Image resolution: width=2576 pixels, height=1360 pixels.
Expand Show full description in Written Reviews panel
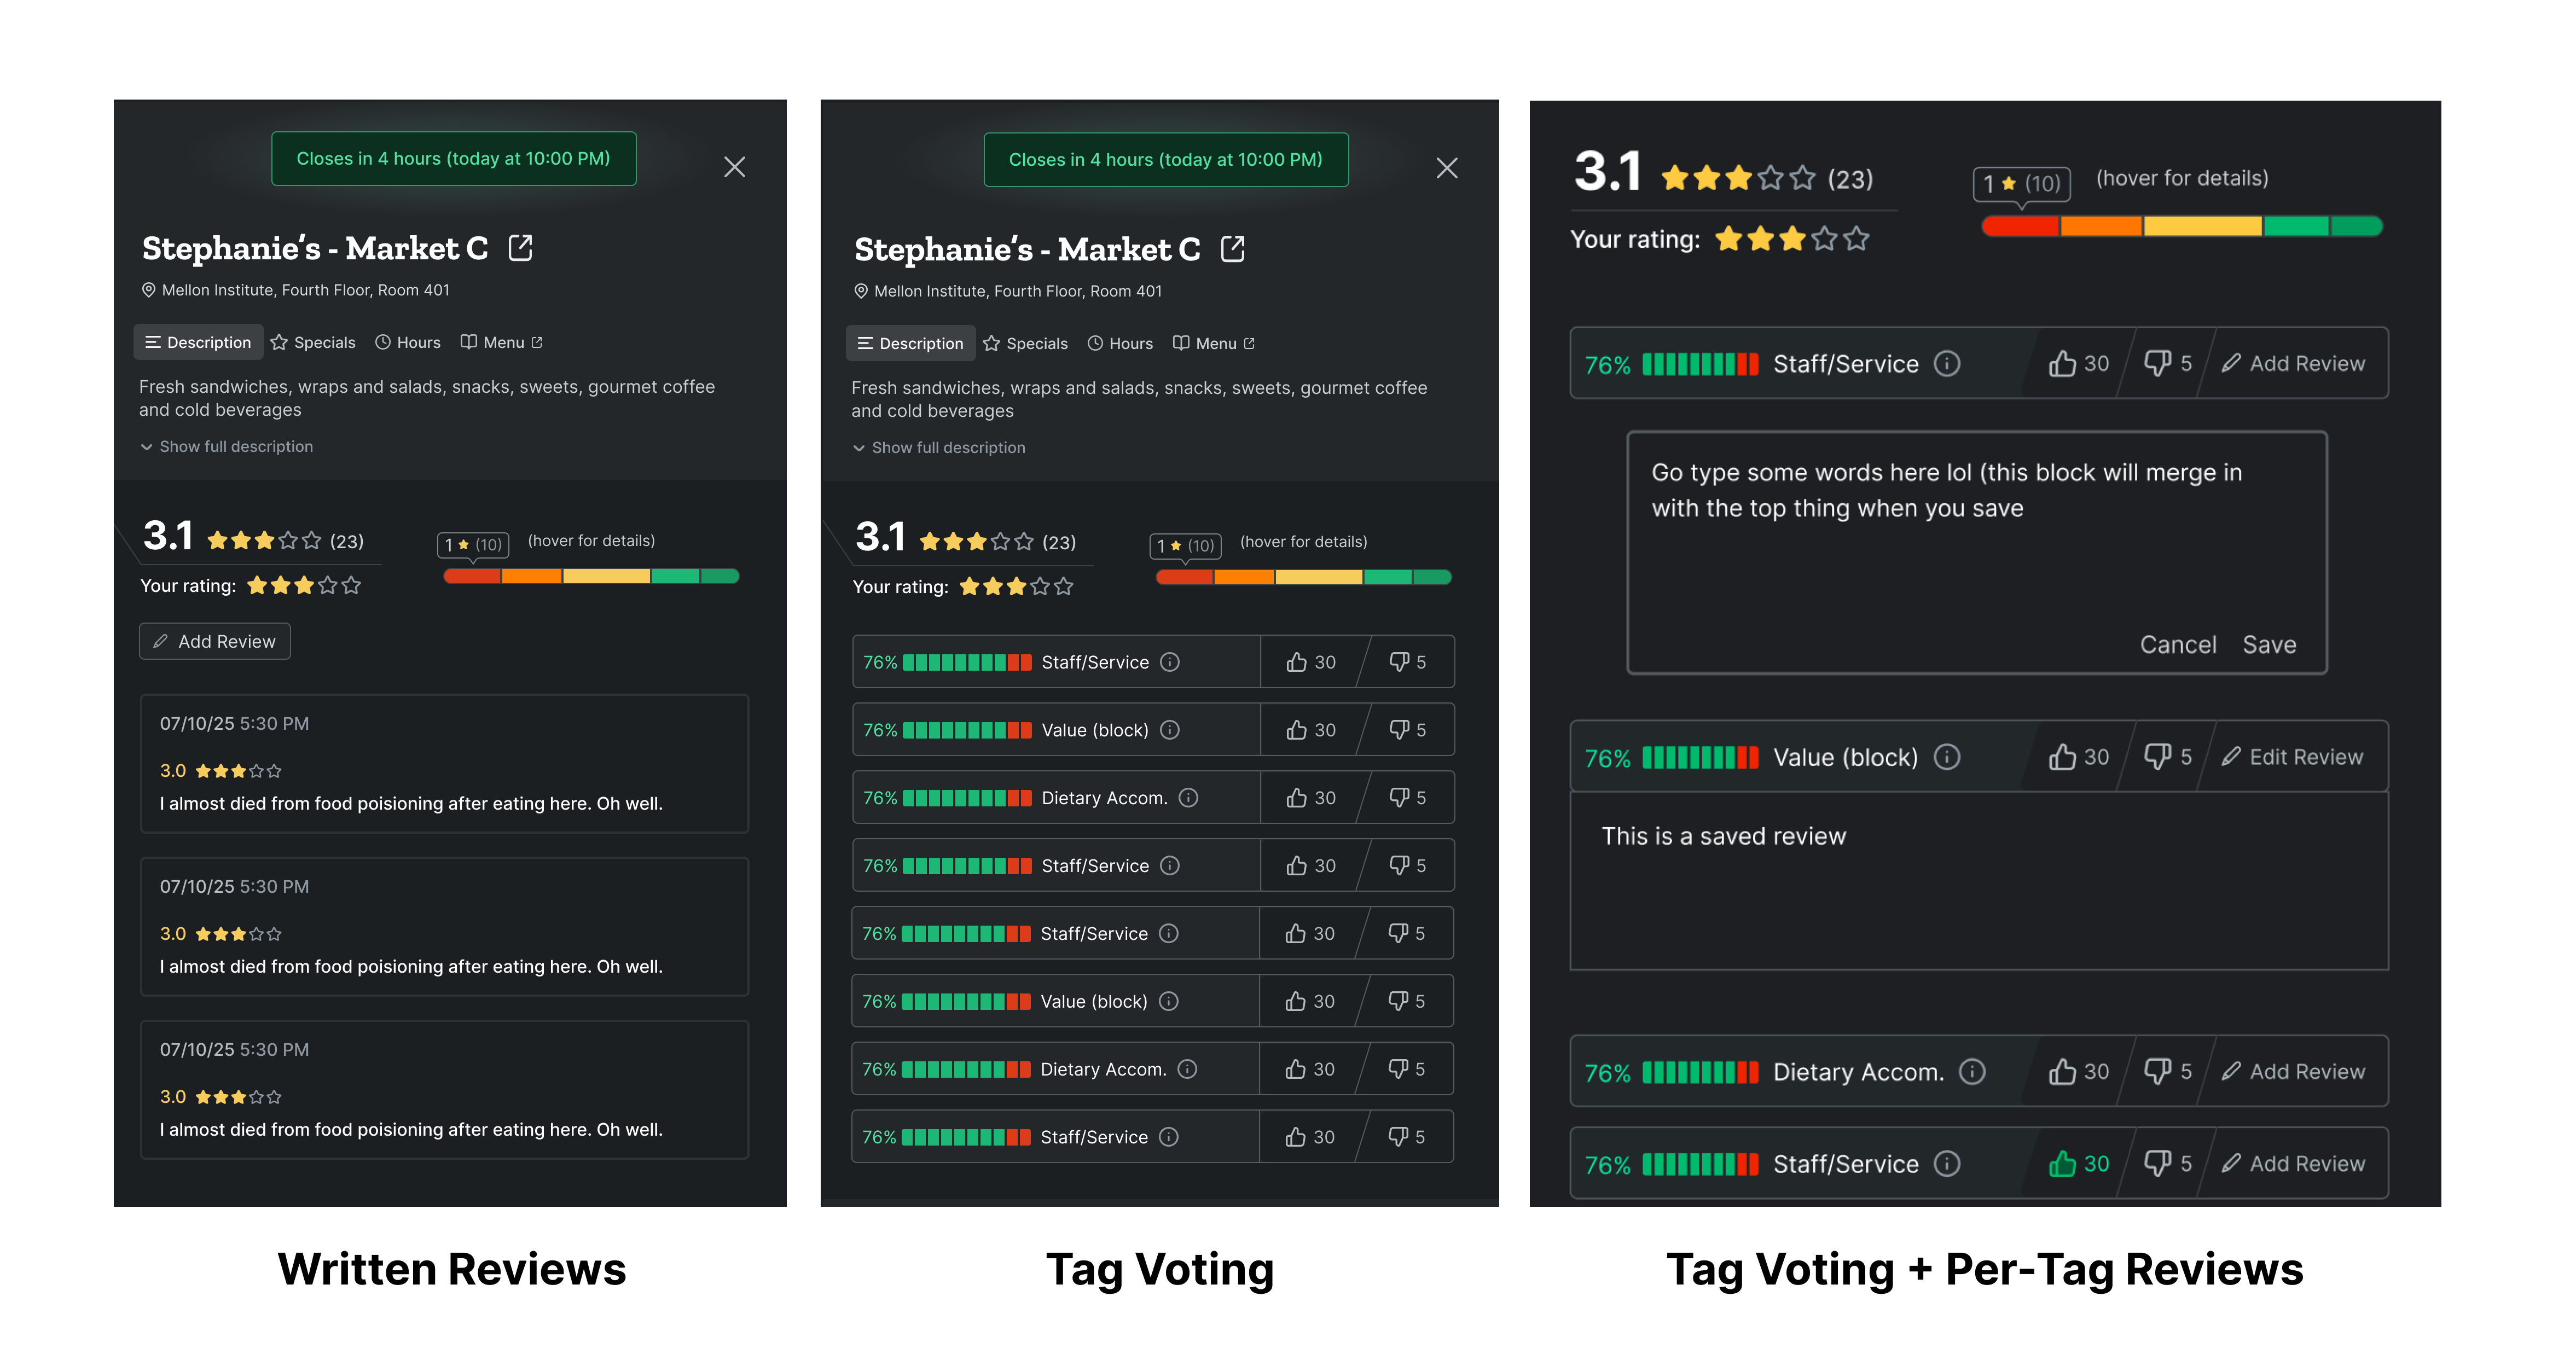tap(227, 447)
